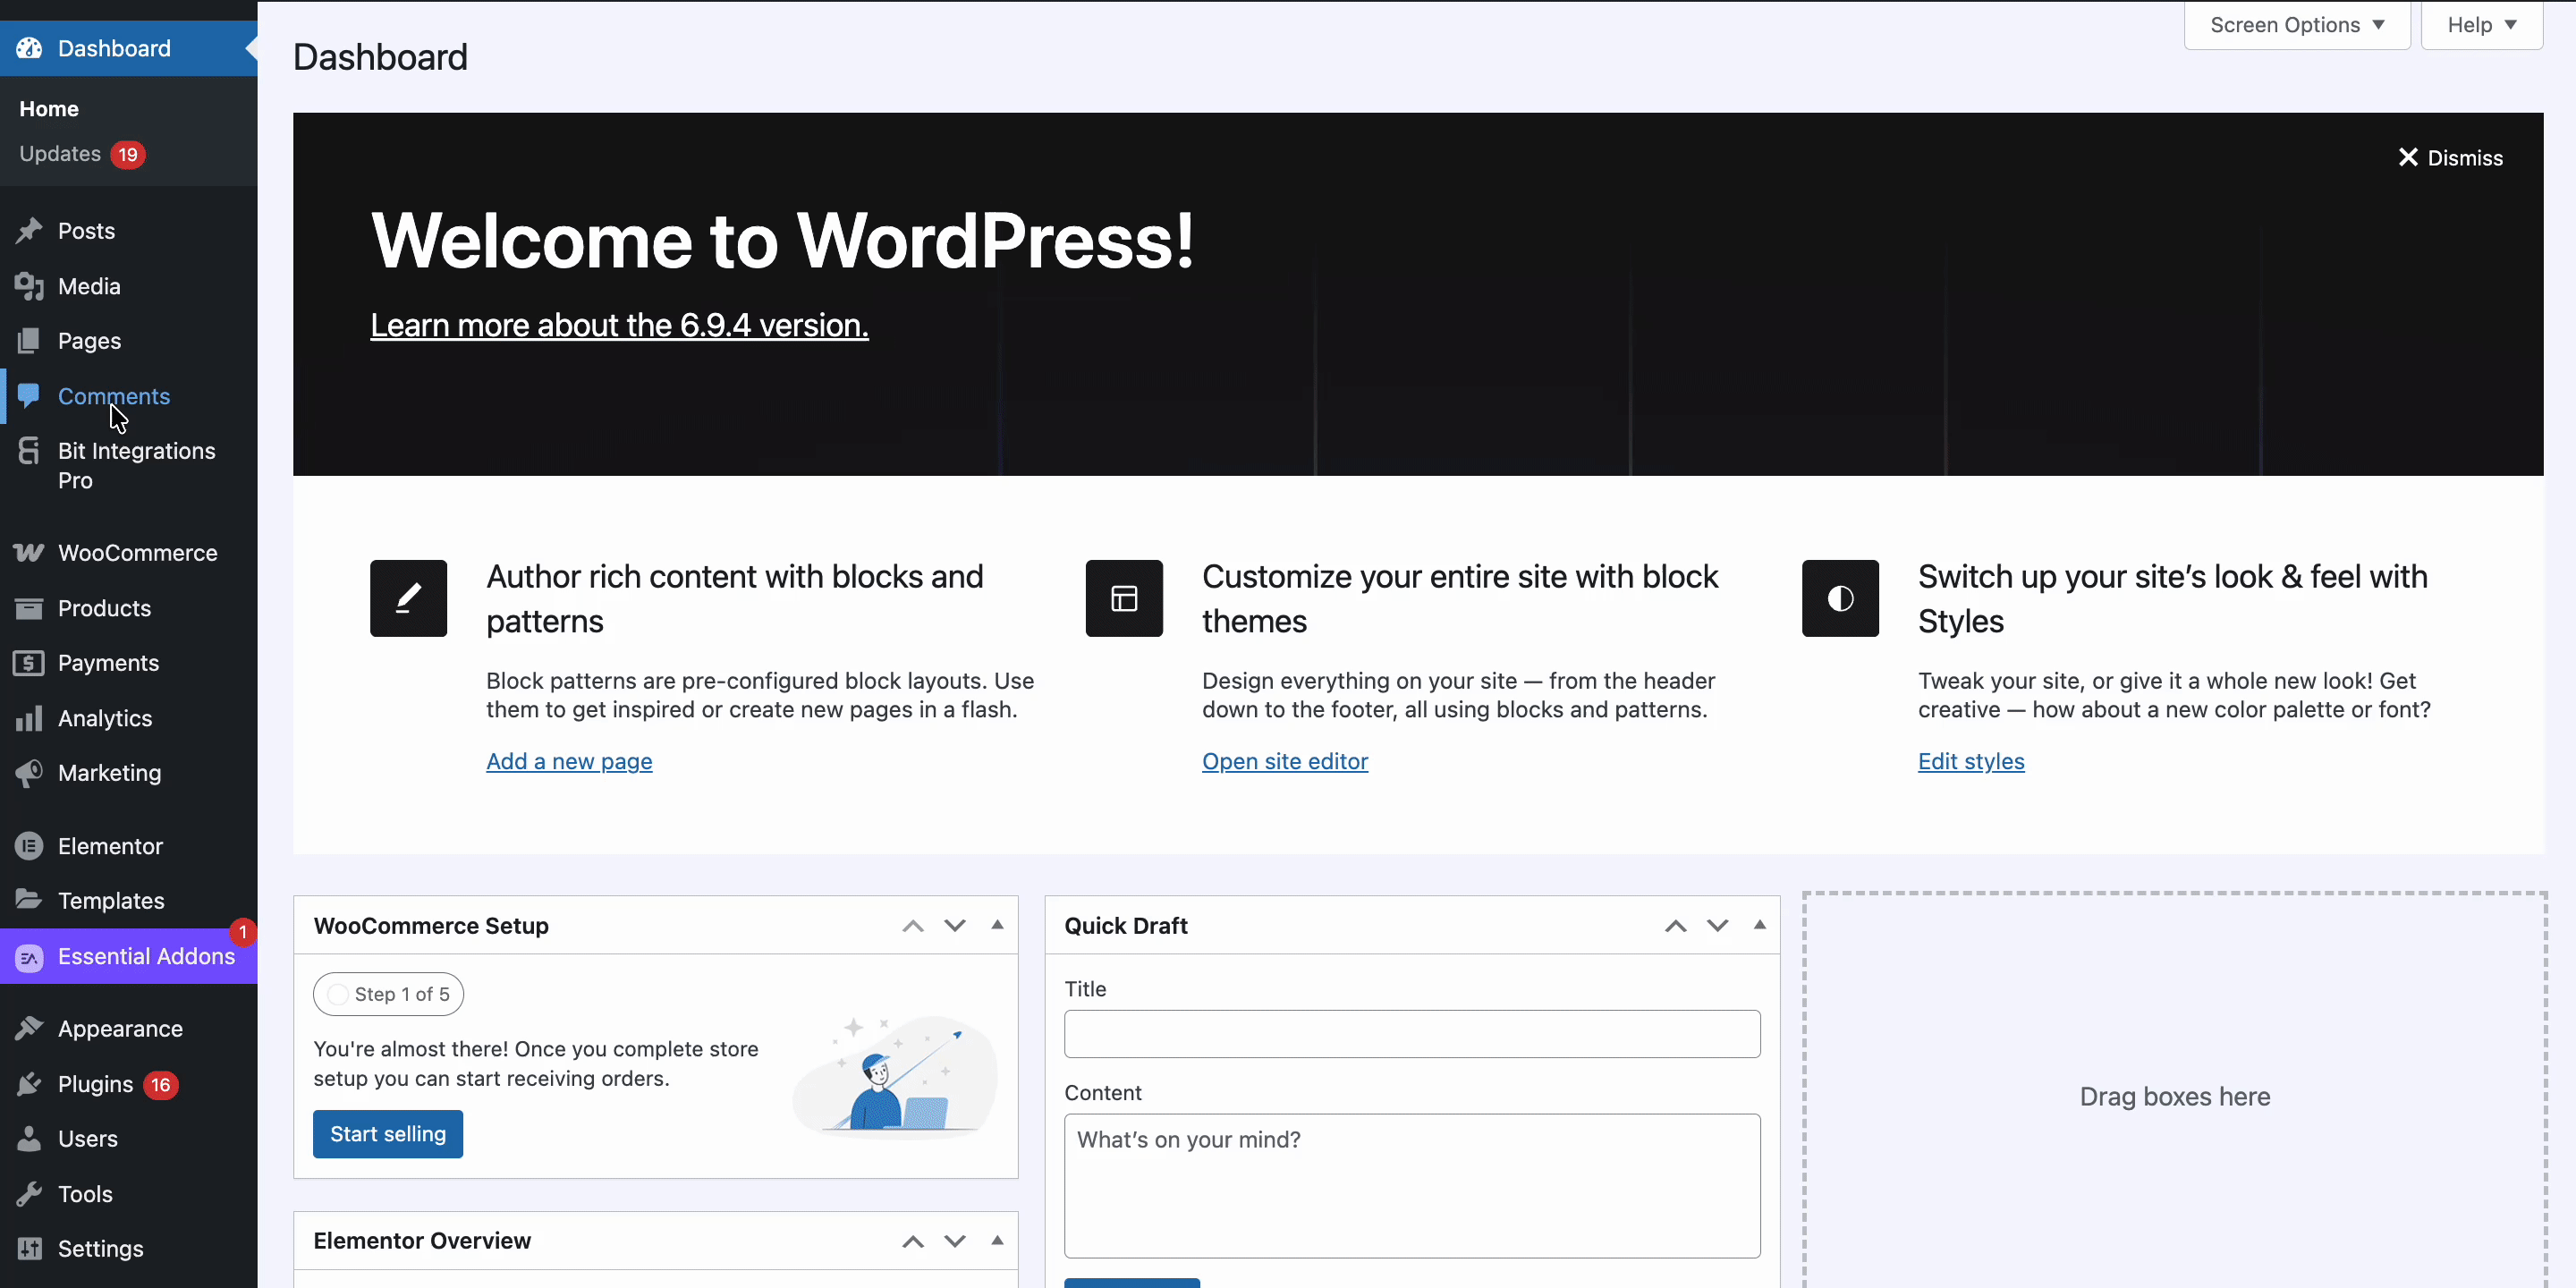Open the Screen Options dropdown

(2297, 25)
